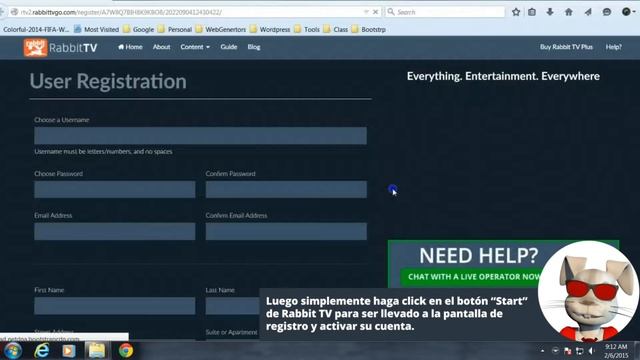Image resolution: width=640 pixels, height=360 pixels.
Task: Open Windows Media Player from taskbar
Action: click(x=69, y=351)
